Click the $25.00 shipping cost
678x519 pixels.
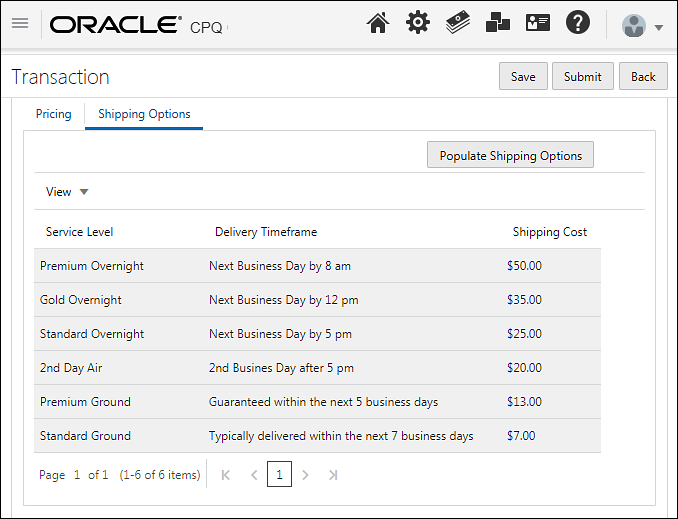coord(524,333)
